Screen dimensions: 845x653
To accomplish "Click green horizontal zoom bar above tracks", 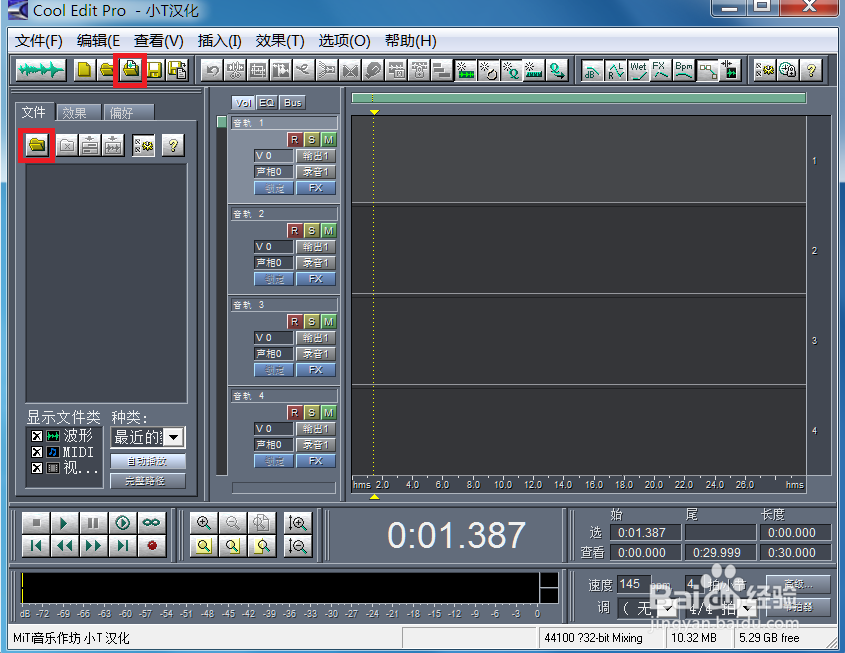I will click(x=579, y=98).
